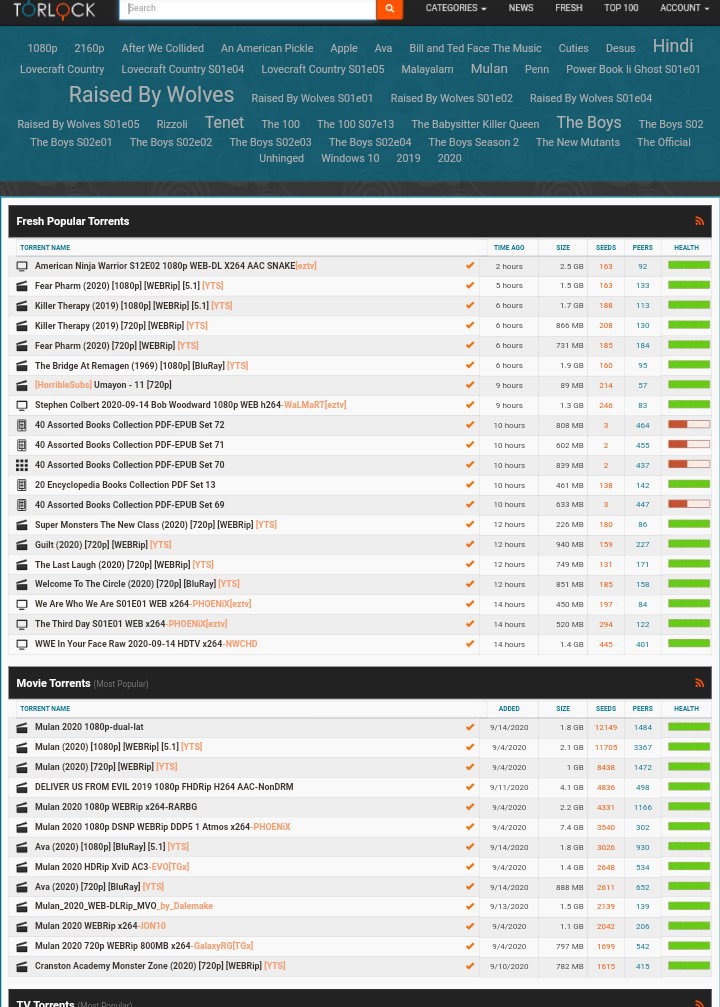Click verified checkmark for DELIVER US FROM EVIL
This screenshot has width=720, height=1007.
470,787
